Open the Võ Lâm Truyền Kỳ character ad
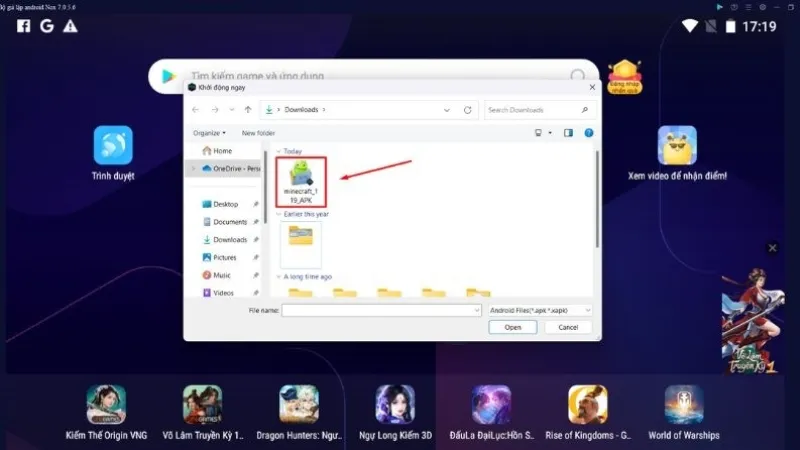The image size is (800, 450). 753,321
